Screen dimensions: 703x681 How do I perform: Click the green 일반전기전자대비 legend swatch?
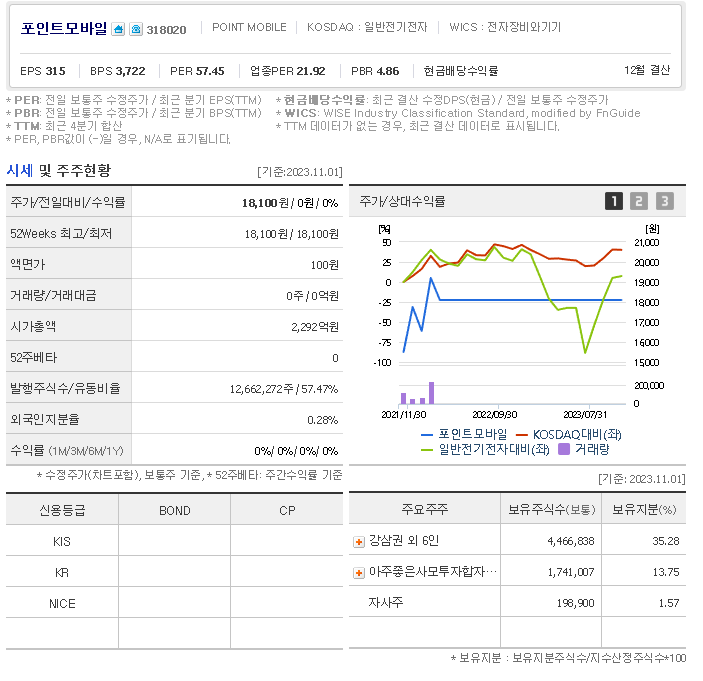point(426,450)
